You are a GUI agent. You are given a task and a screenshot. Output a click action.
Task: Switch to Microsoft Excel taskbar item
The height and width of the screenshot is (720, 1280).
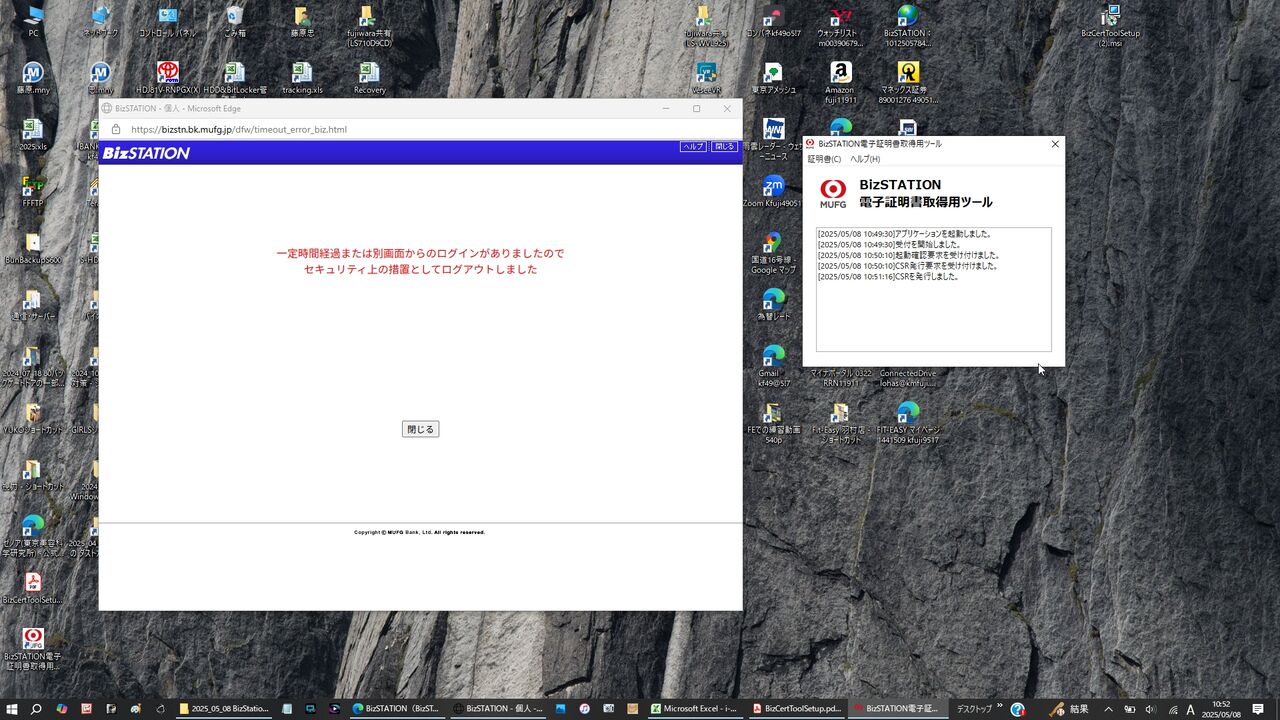[x=694, y=709]
